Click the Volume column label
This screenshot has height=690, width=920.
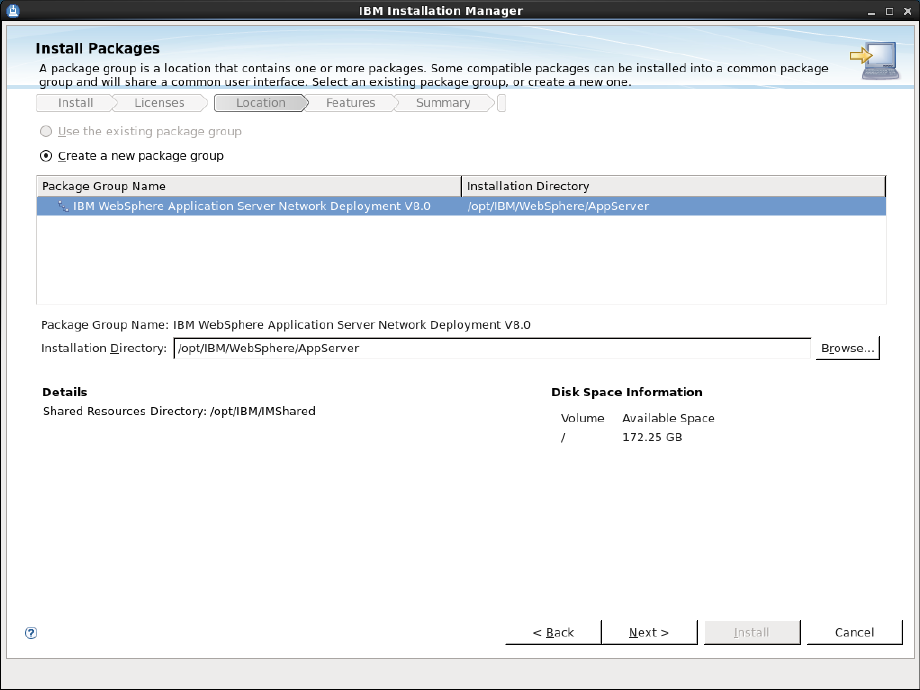(x=582, y=418)
